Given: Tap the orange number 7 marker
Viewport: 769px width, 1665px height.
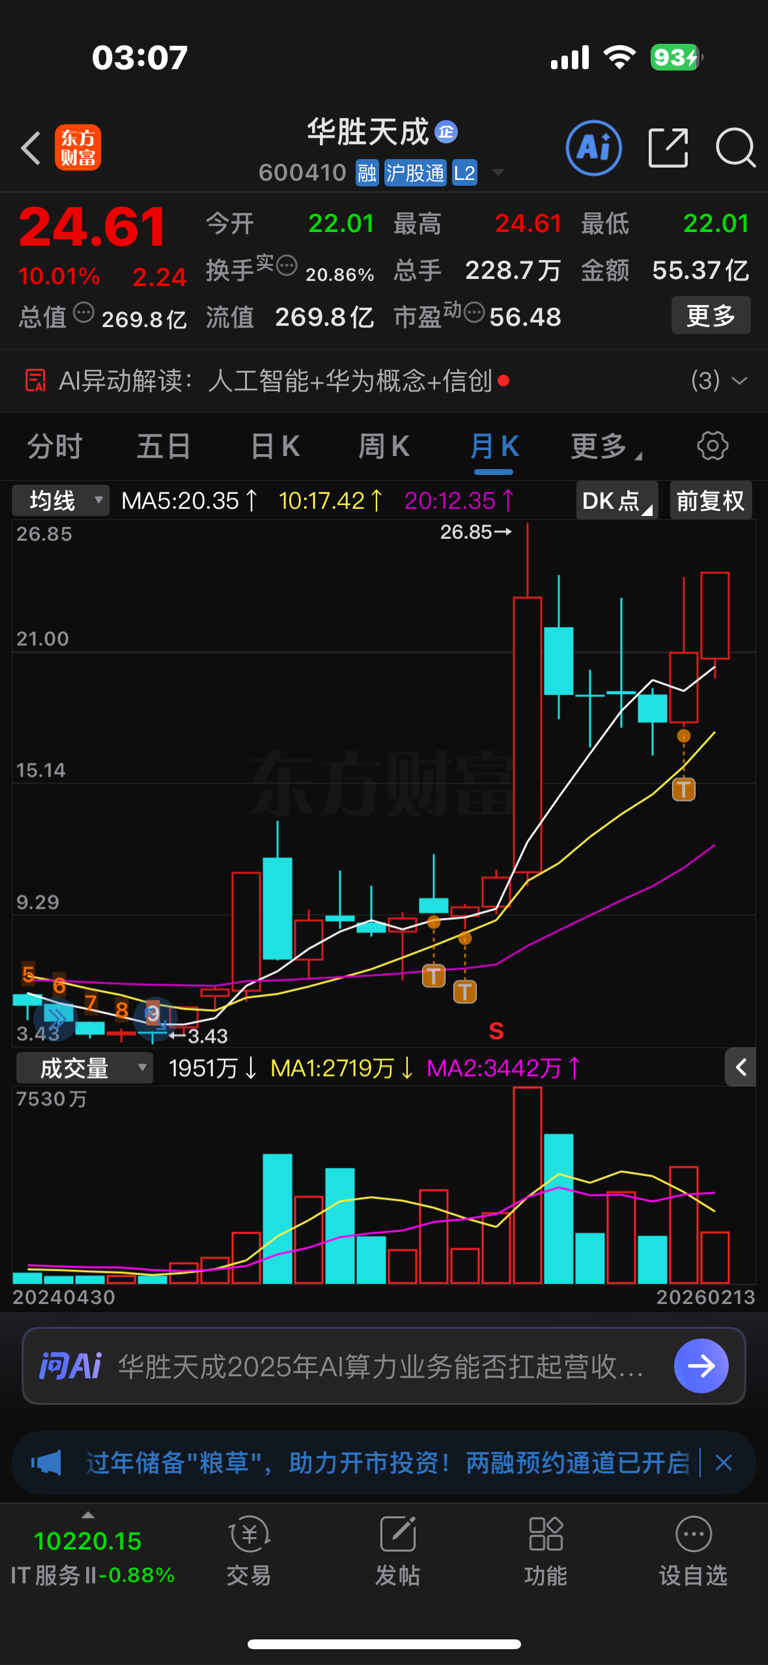Looking at the screenshot, I should 91,1003.
